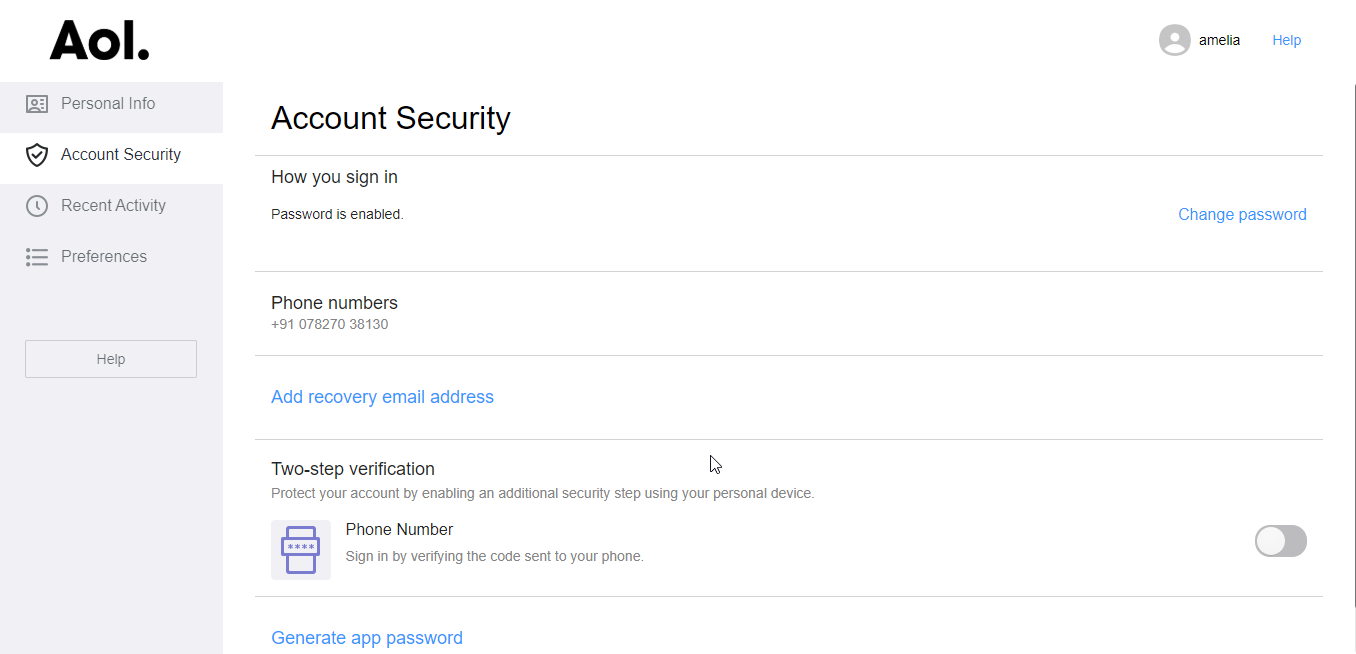The image size is (1356, 654).
Task: Click Add recovery email address
Action: [x=382, y=397]
